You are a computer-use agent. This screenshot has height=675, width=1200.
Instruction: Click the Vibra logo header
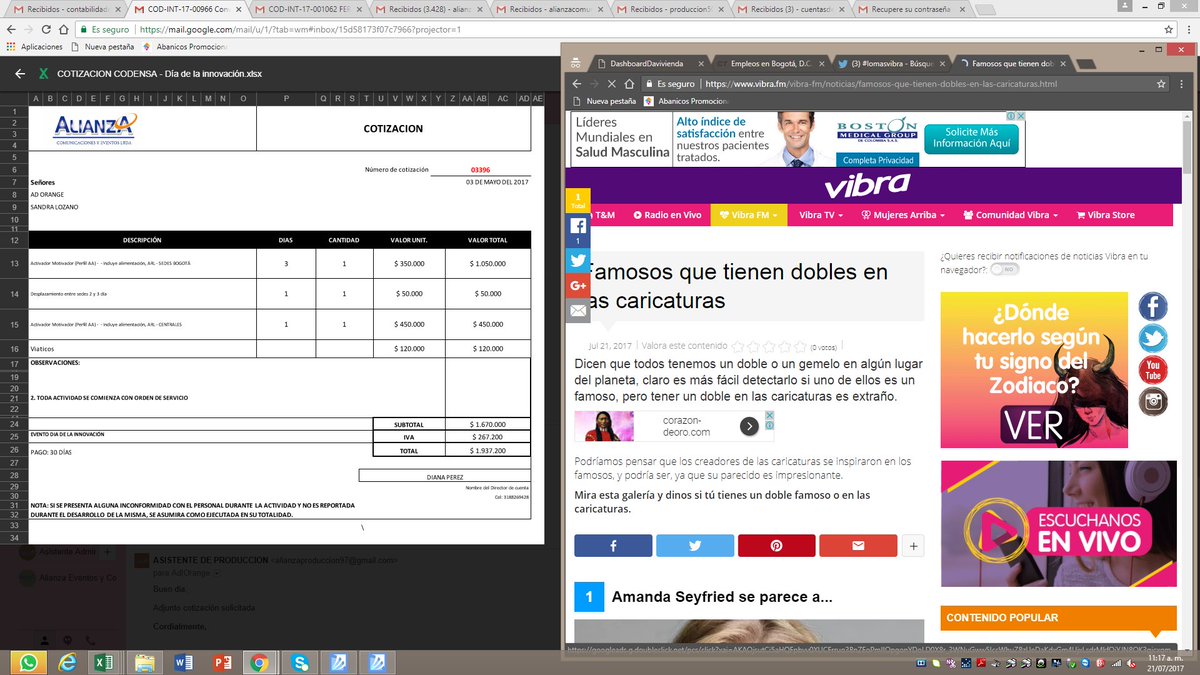(x=868, y=185)
